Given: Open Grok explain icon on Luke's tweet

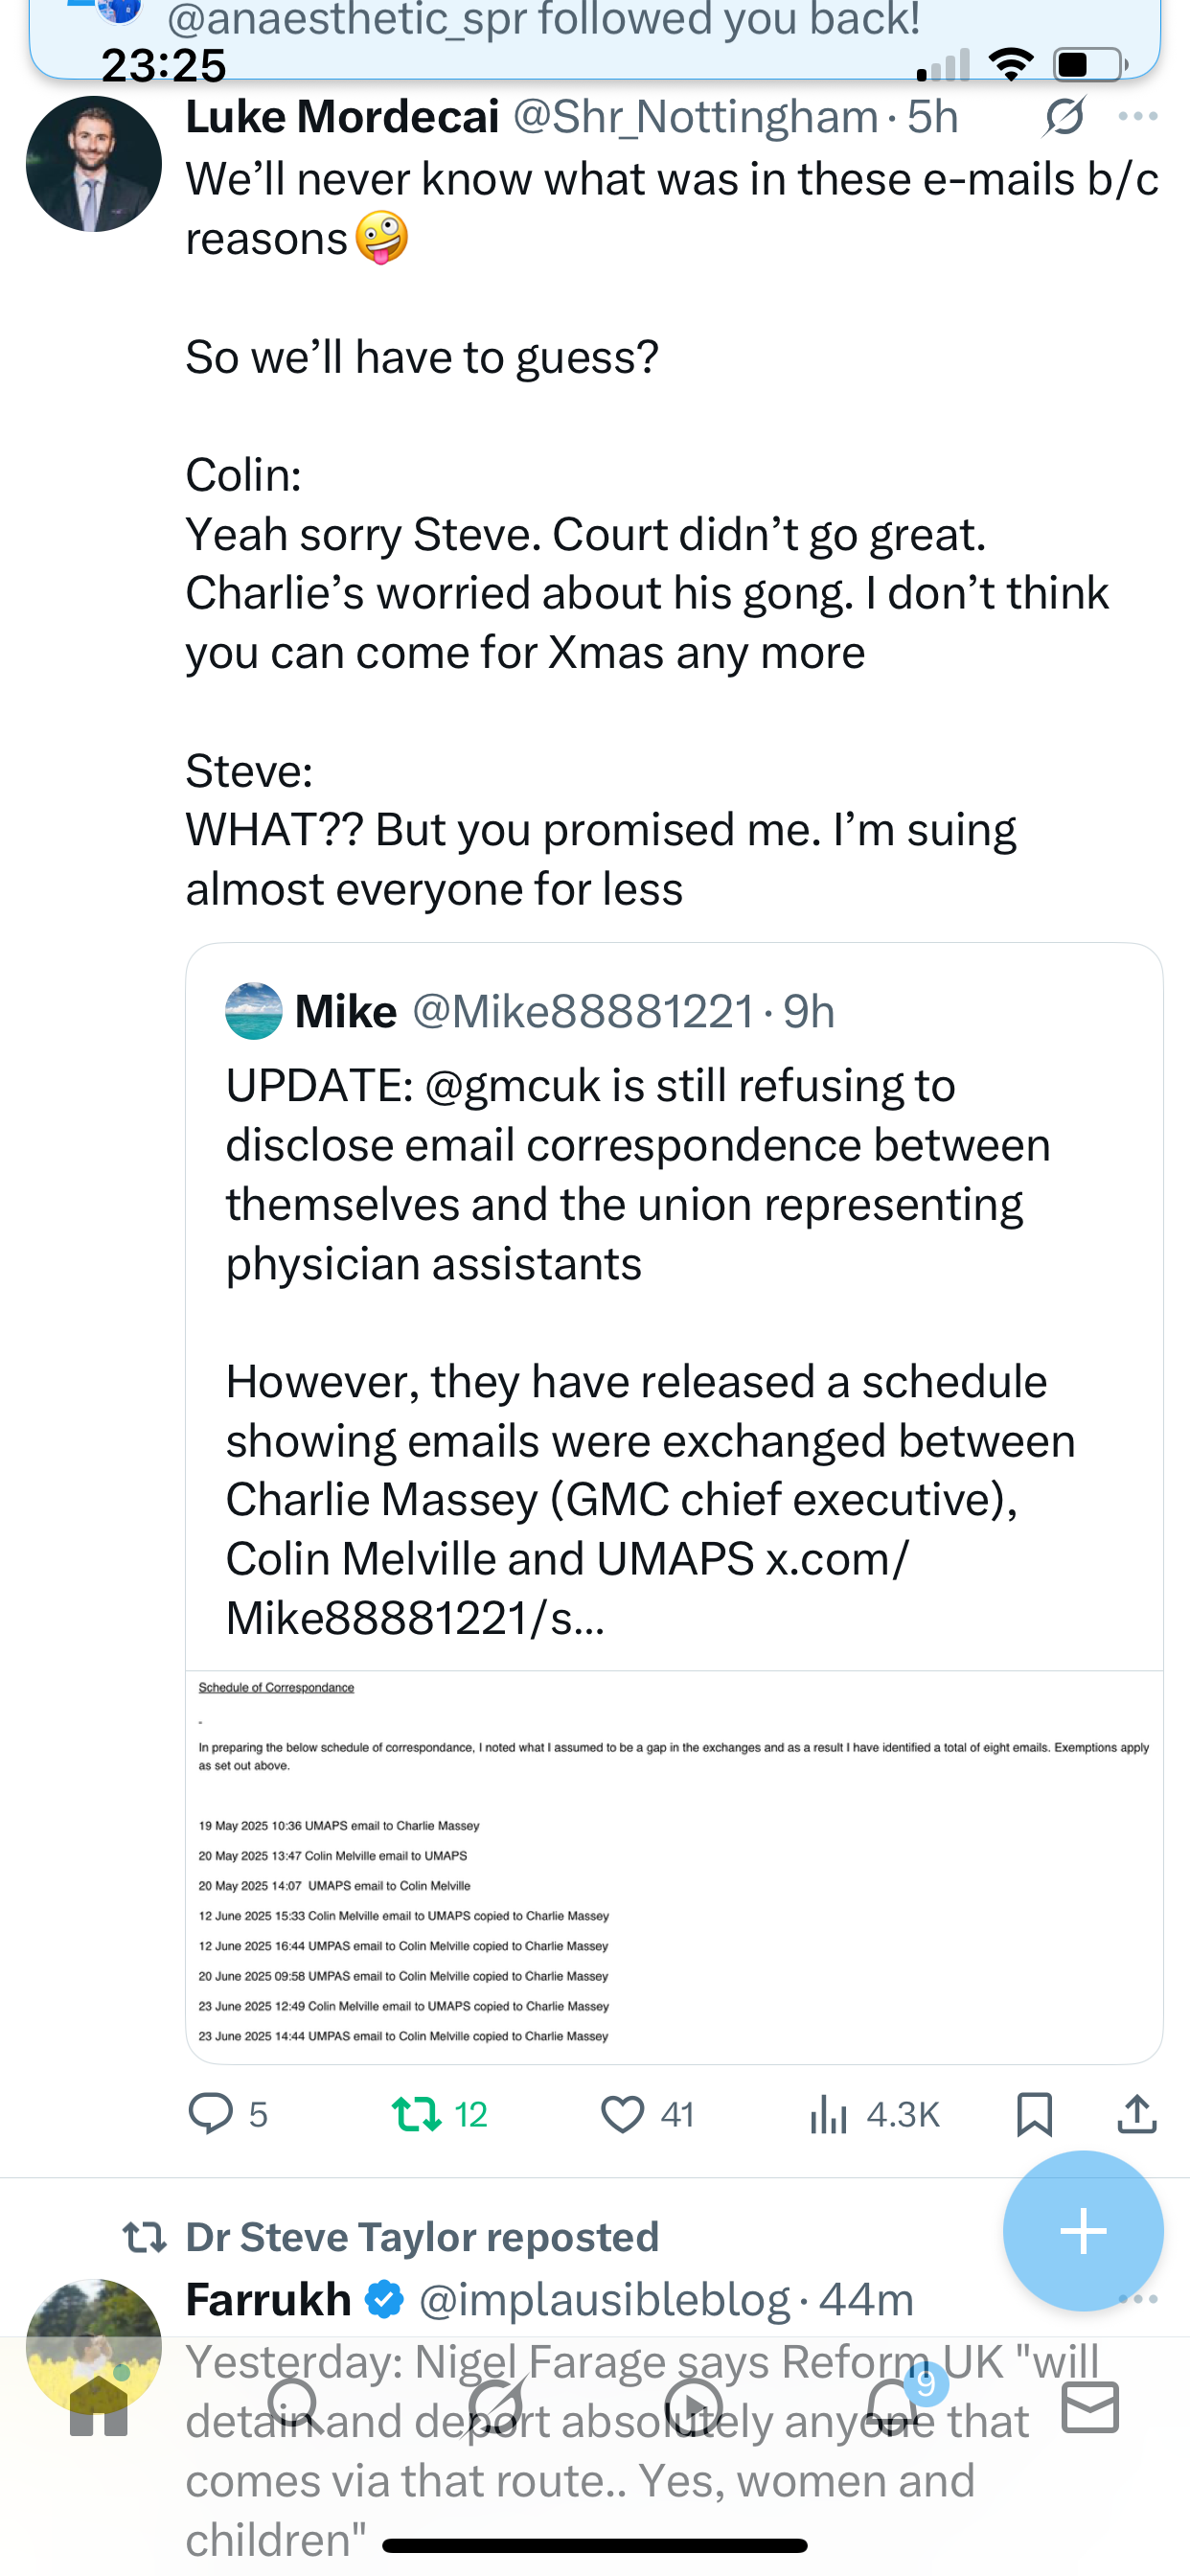Looking at the screenshot, I should point(1064,117).
